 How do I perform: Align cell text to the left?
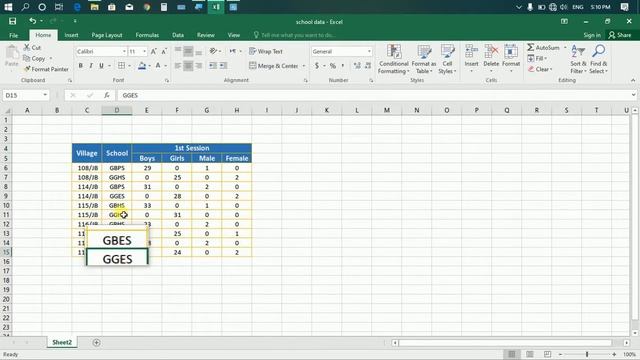click(x=178, y=65)
